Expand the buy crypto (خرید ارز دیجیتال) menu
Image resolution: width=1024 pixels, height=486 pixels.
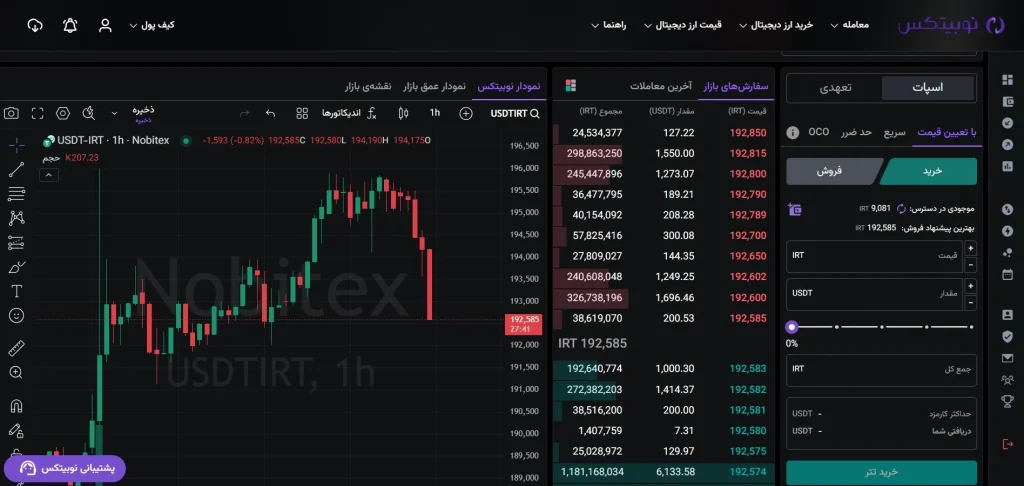776,25
